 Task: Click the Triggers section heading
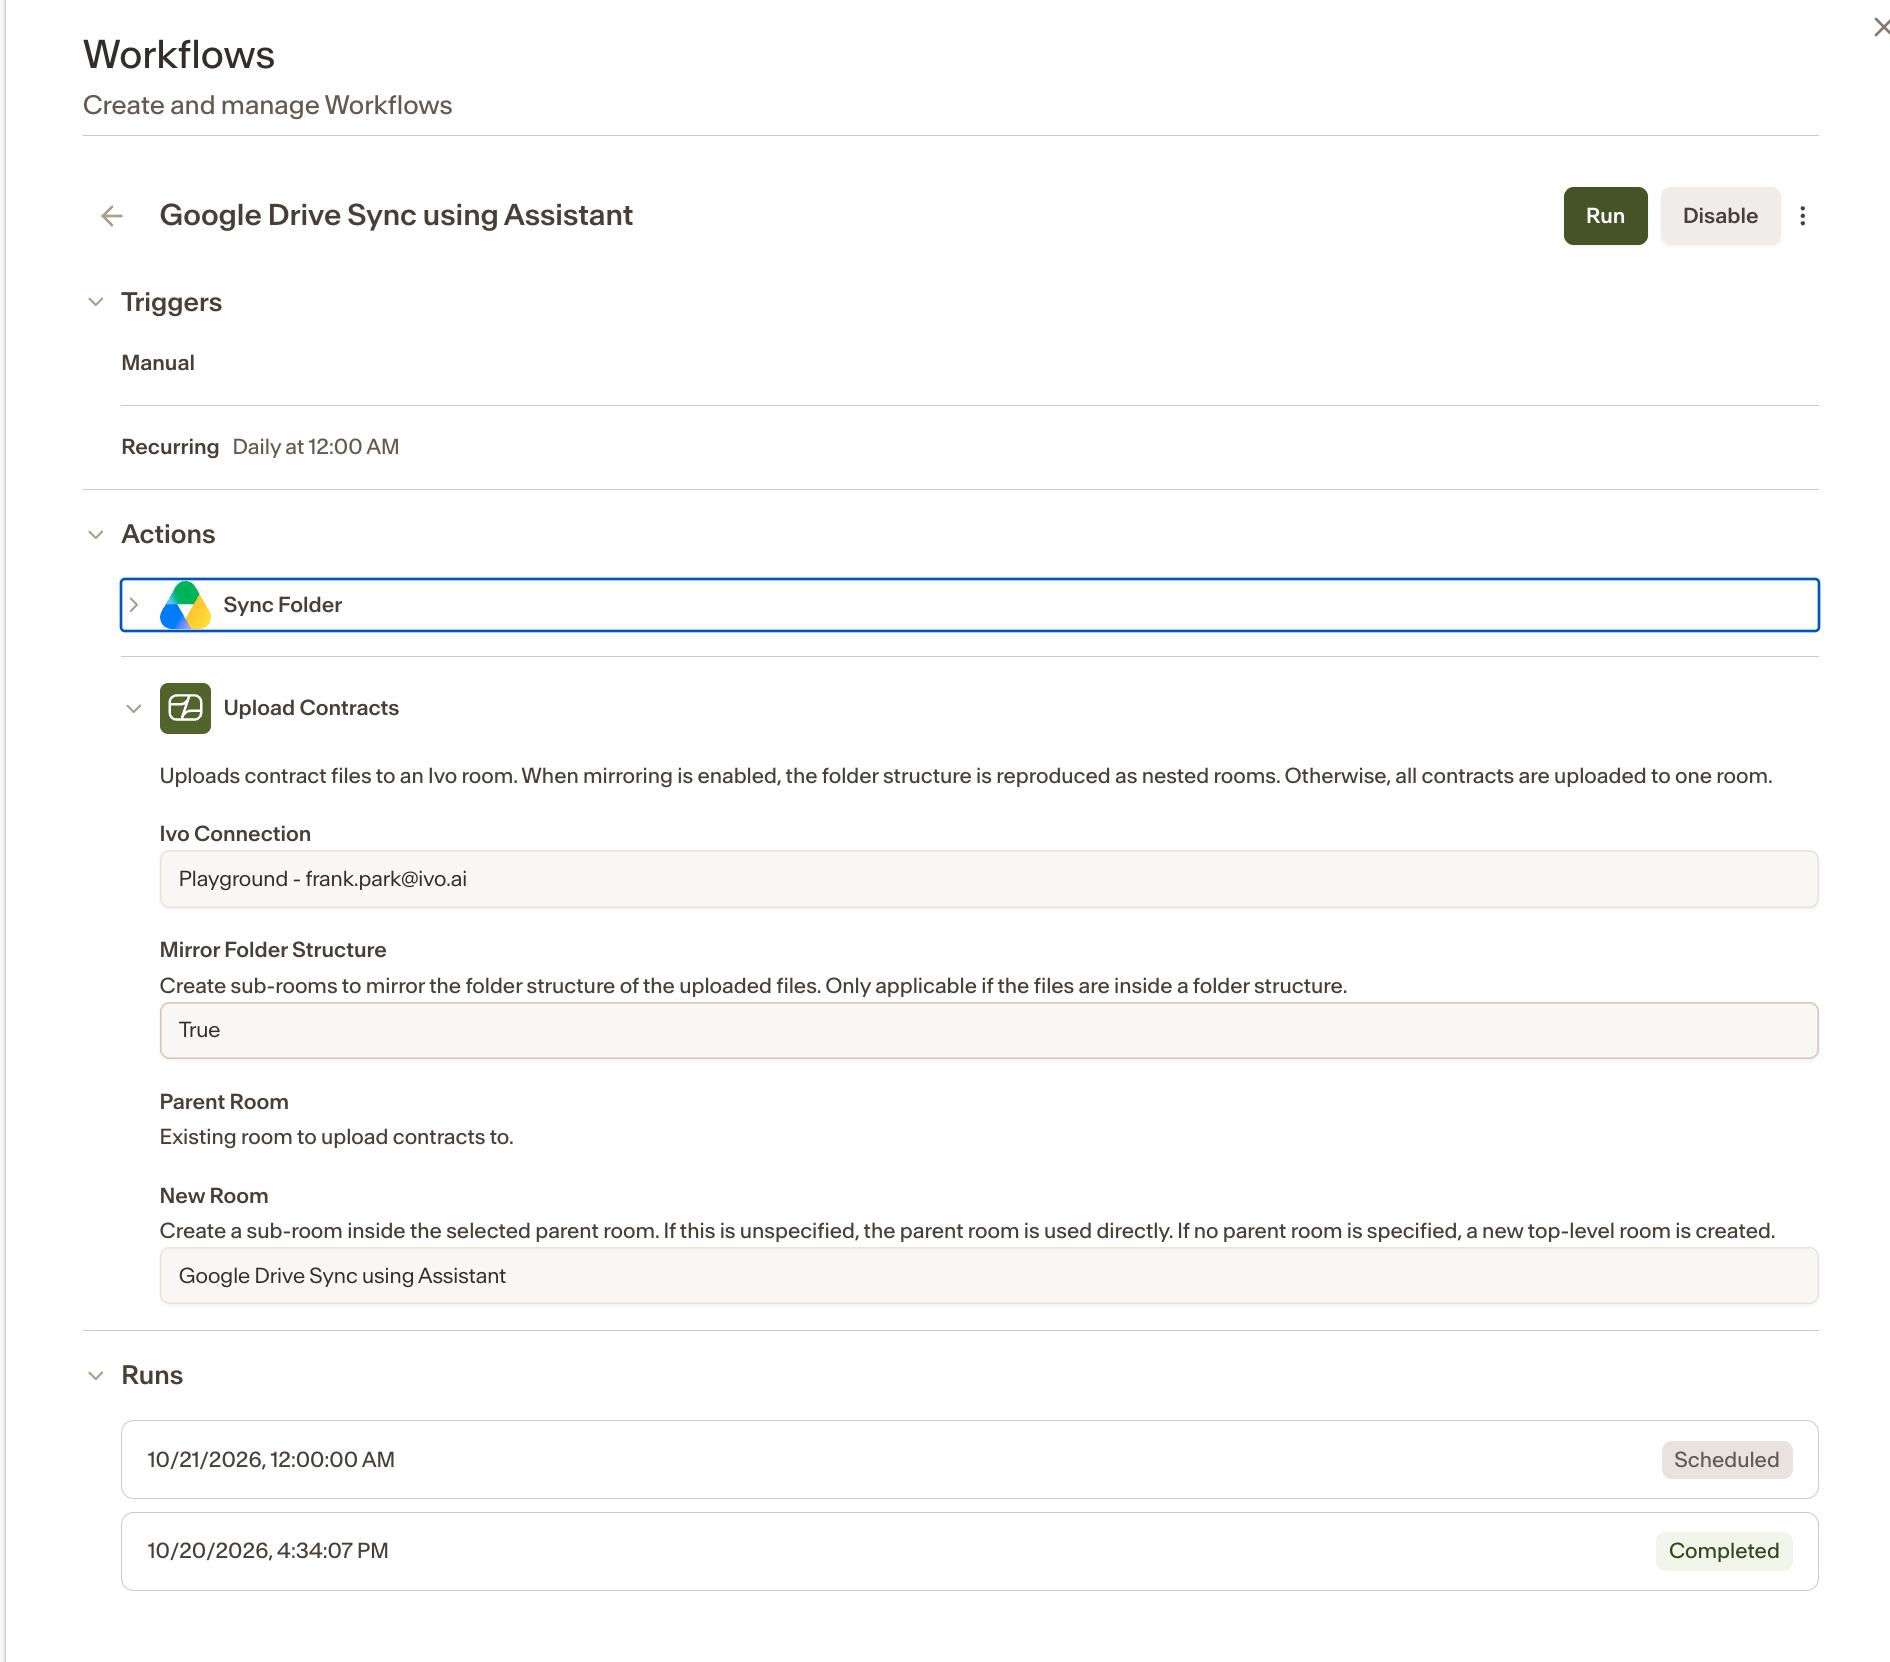(171, 302)
